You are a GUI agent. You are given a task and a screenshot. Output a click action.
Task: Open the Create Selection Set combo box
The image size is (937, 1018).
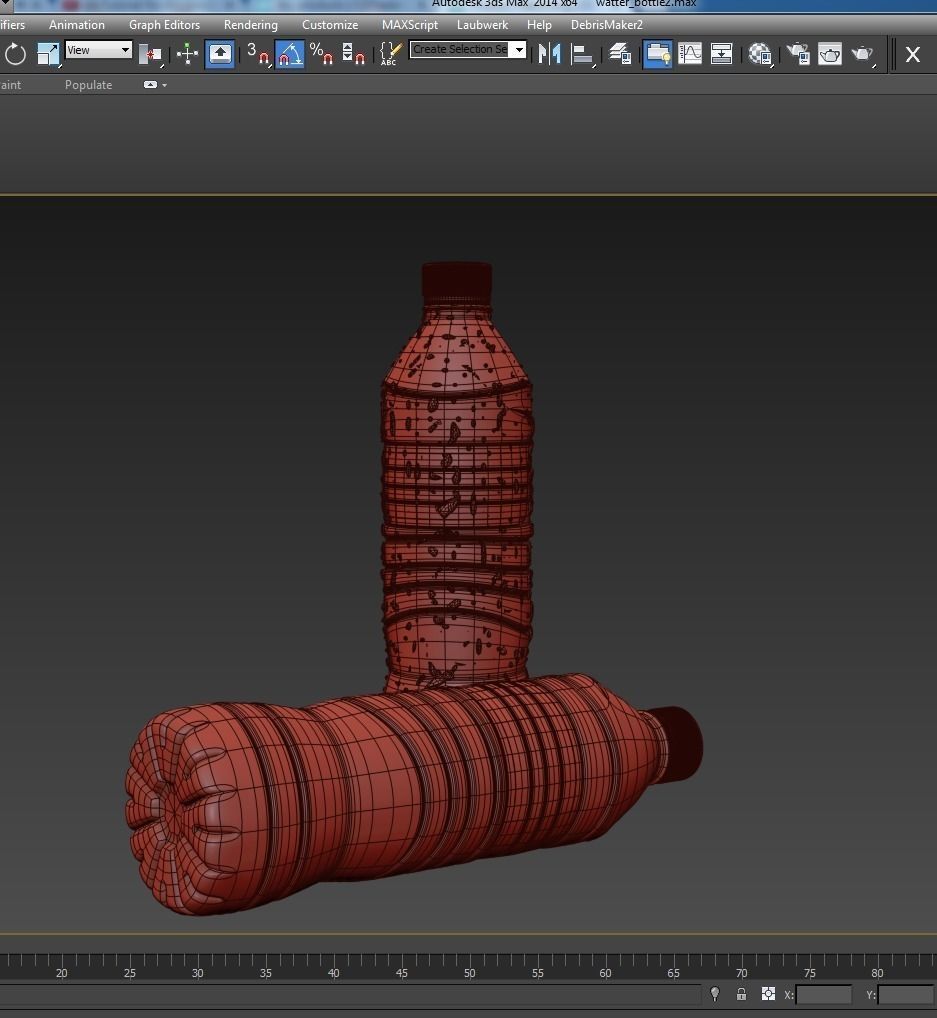[x=468, y=48]
